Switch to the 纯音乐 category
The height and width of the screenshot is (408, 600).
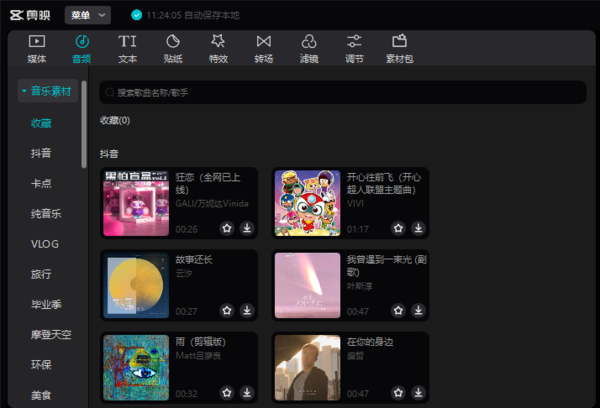(46, 213)
